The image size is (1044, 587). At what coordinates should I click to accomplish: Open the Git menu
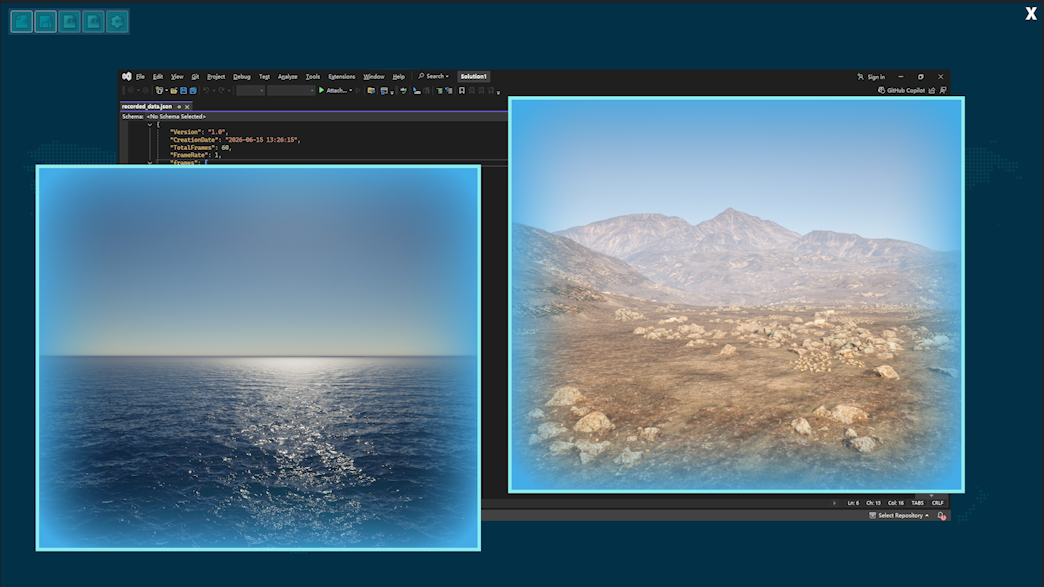195,77
